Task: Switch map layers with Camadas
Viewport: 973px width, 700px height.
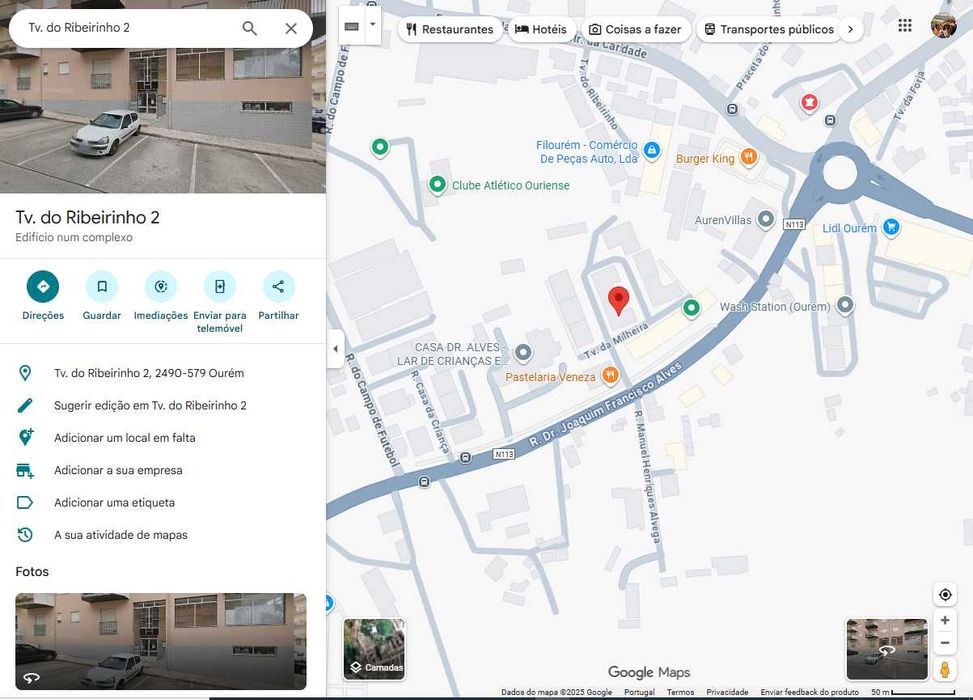Action: pyautogui.click(x=374, y=649)
